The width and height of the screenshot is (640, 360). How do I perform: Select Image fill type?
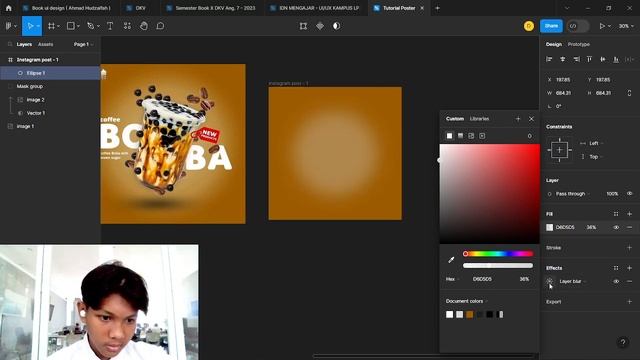(x=471, y=136)
